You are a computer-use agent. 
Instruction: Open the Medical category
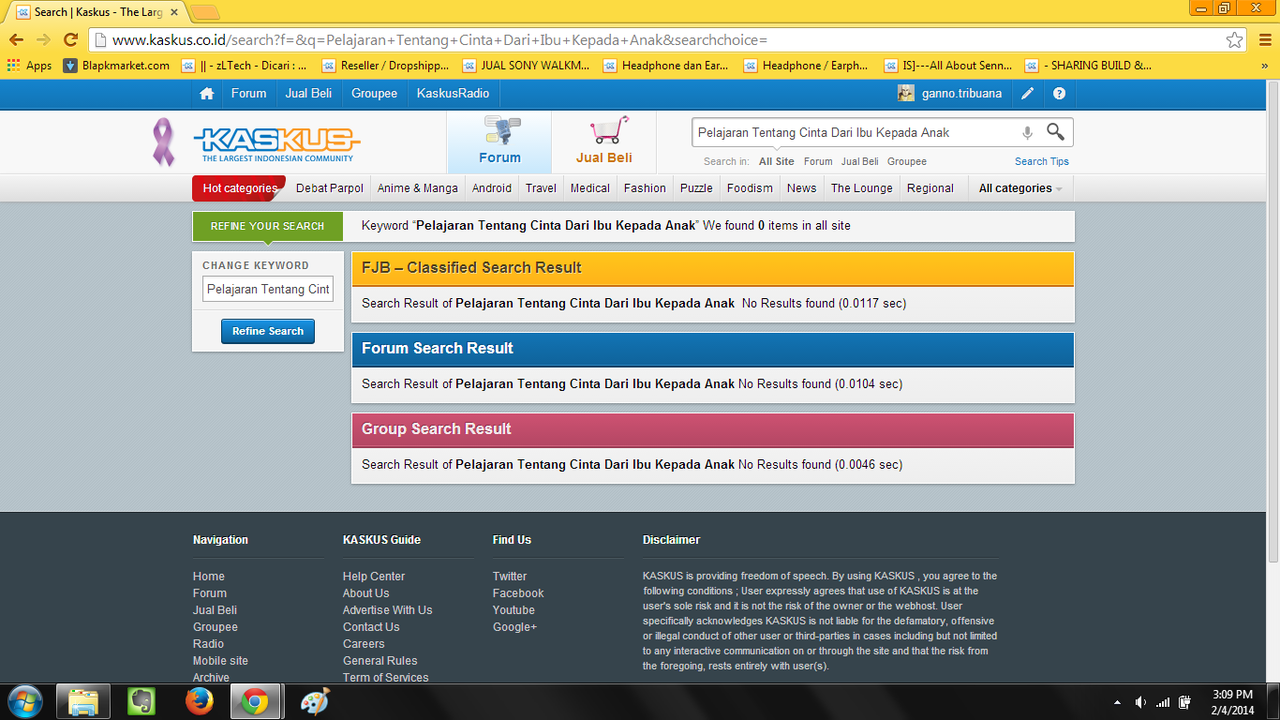click(x=590, y=188)
